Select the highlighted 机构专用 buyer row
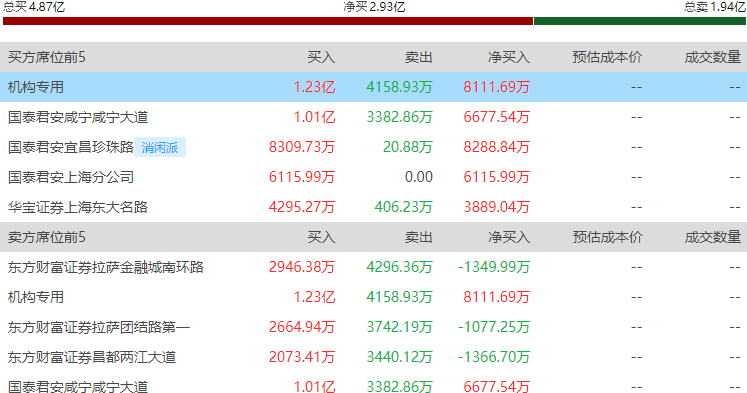 374,87
